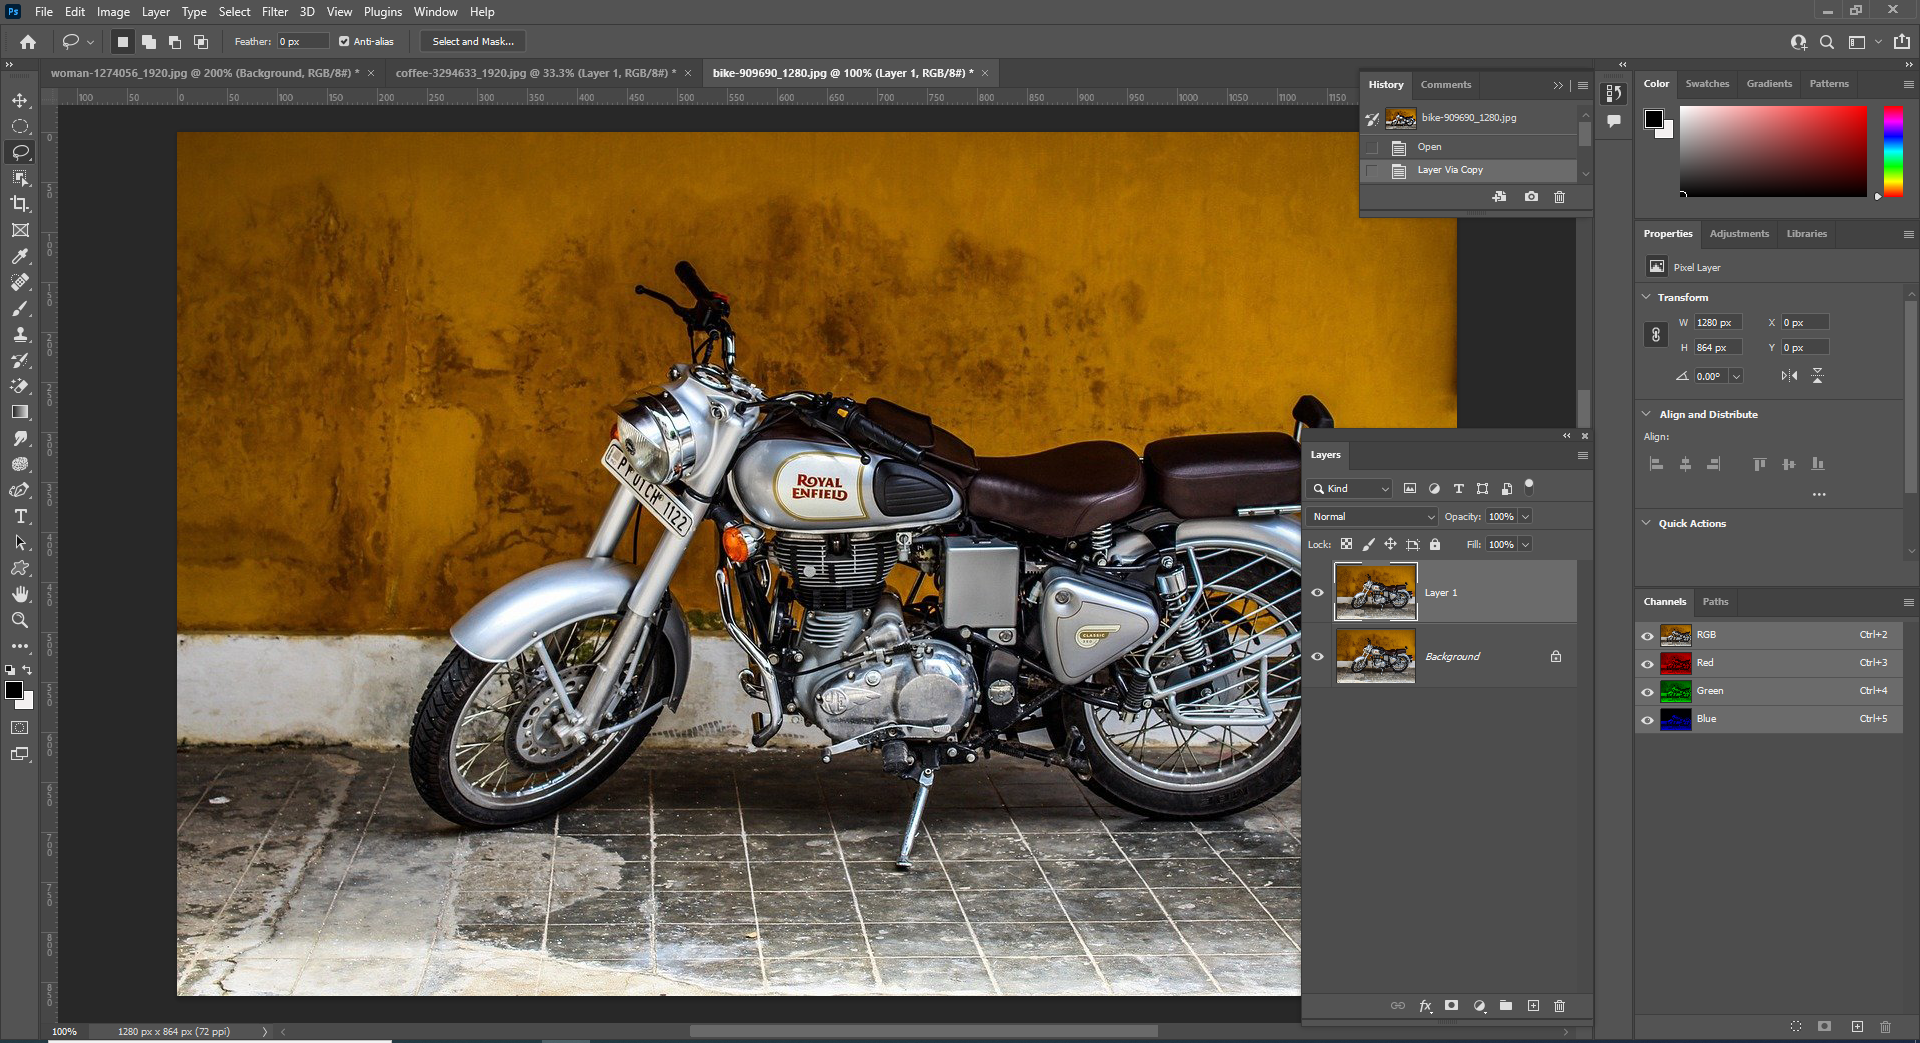The height and width of the screenshot is (1043, 1920).
Task: Select the Elliptical Marquee tool
Action: pos(20,126)
